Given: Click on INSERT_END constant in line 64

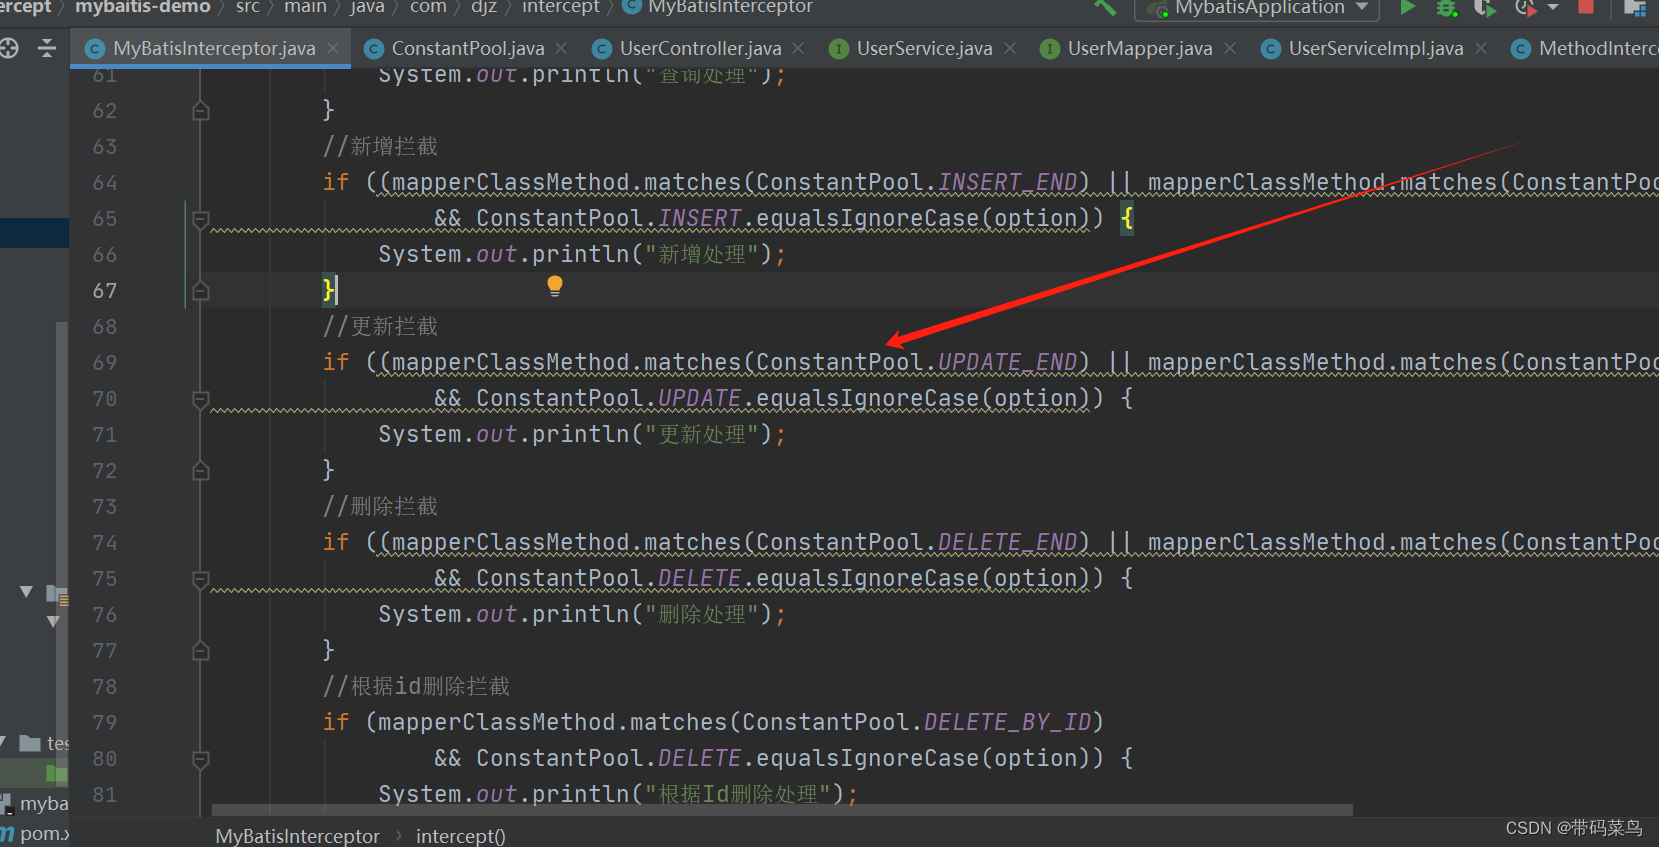Looking at the screenshot, I should click(1007, 182).
